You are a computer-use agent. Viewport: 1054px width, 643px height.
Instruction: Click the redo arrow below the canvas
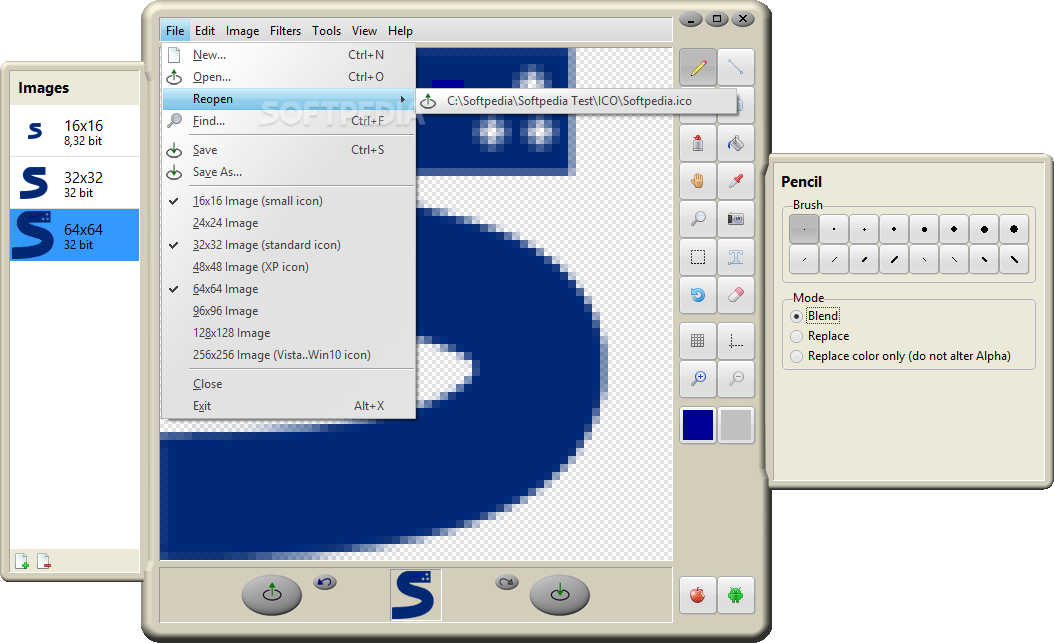(507, 582)
